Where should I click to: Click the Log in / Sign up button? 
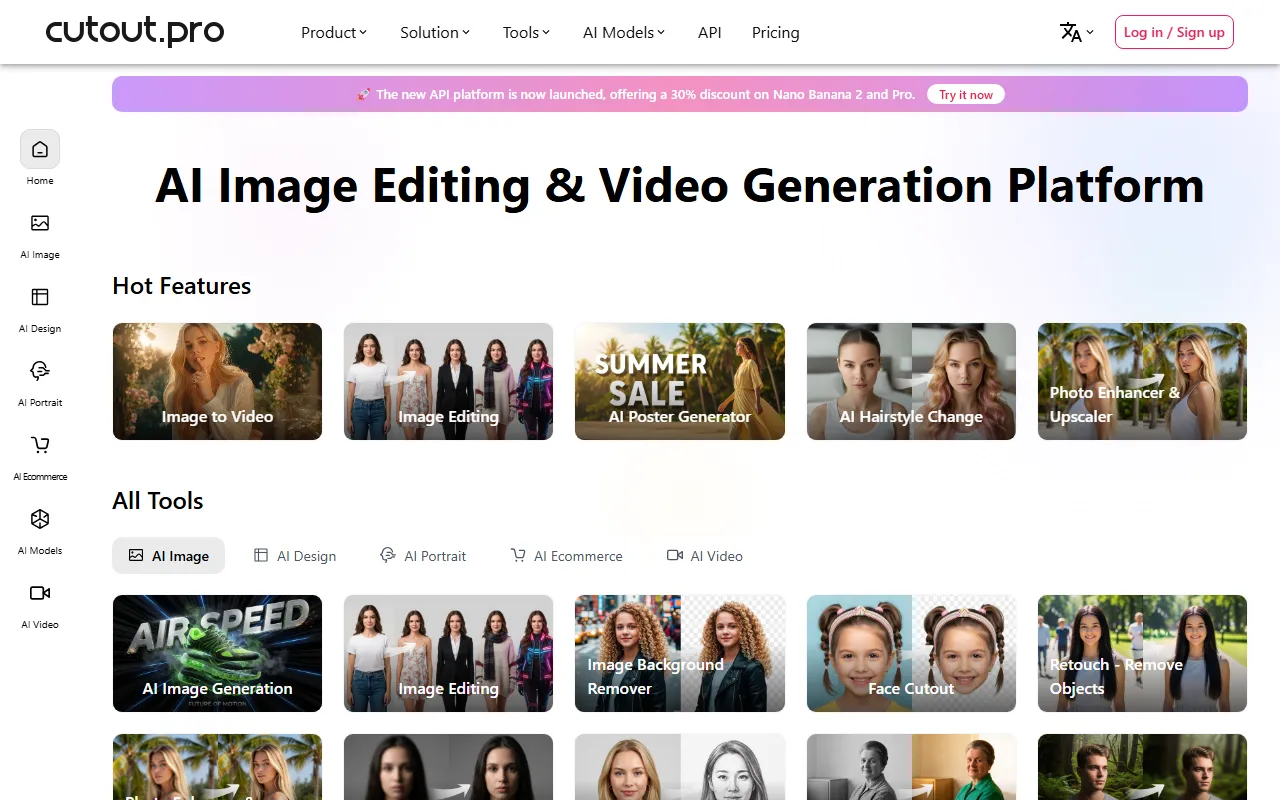1174,32
